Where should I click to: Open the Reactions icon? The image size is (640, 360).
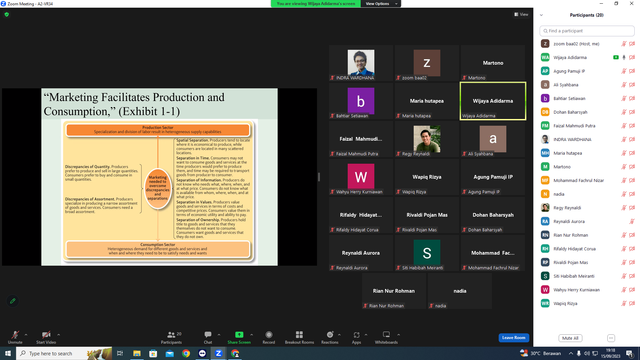coord(329,335)
